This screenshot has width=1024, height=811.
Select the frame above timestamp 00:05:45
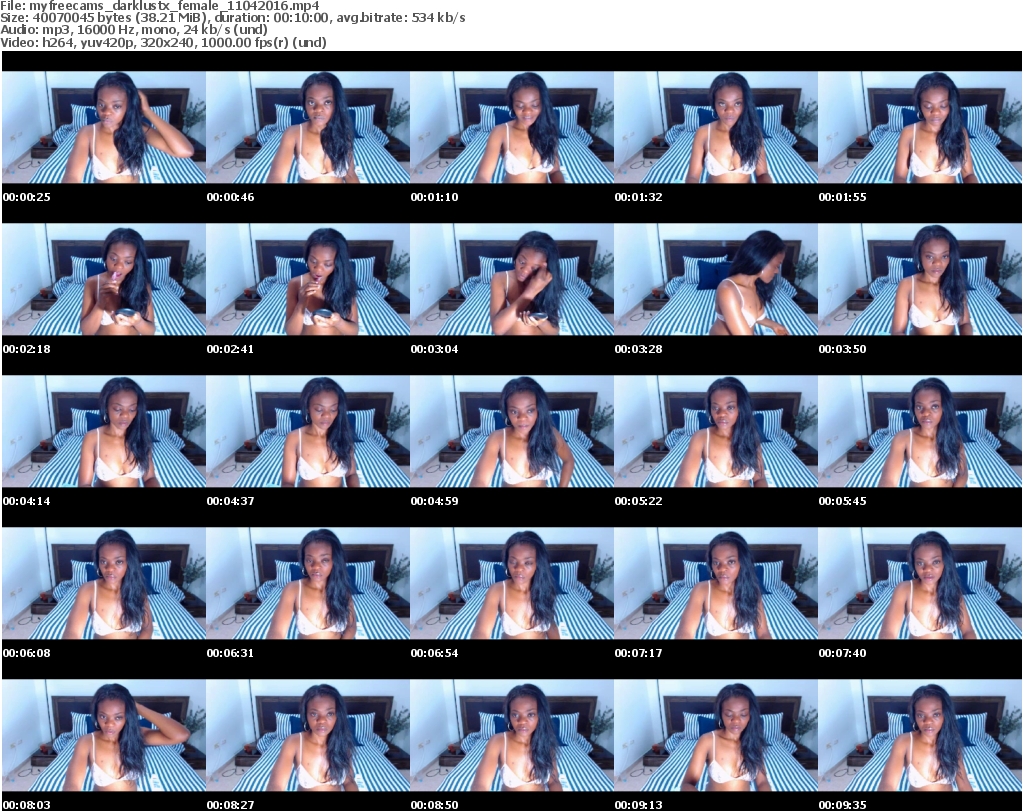point(919,431)
